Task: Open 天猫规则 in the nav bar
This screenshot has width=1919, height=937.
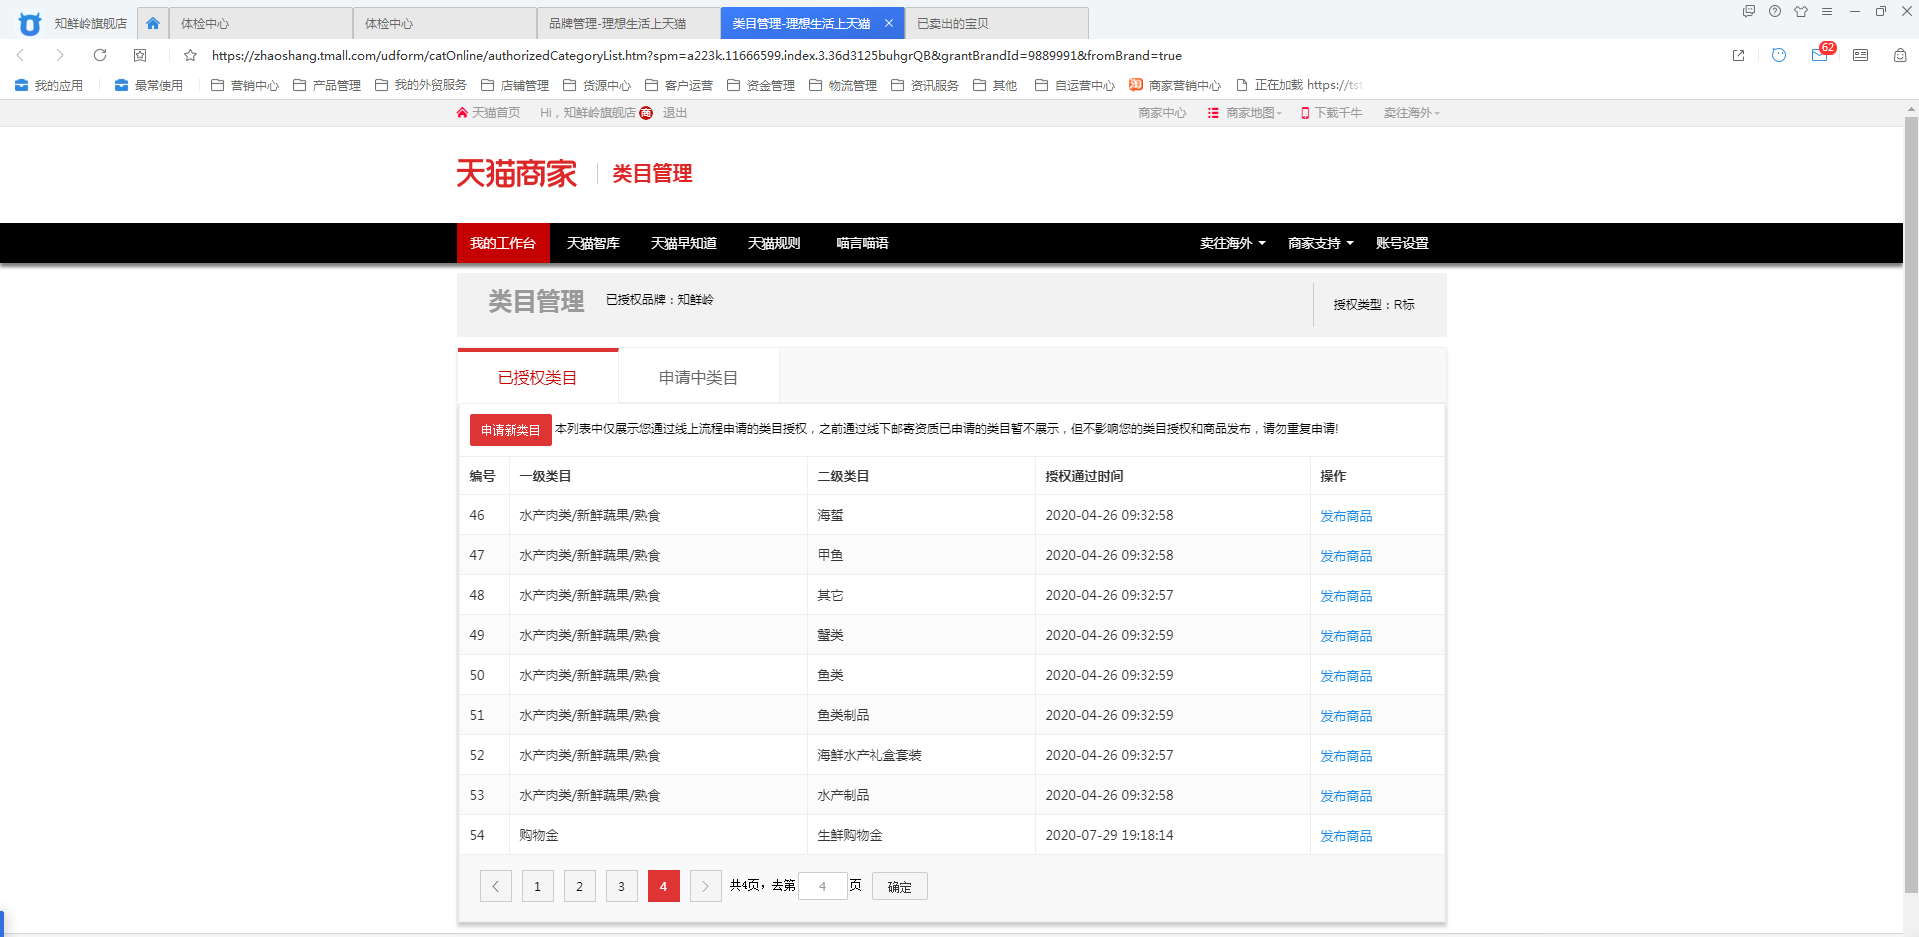Action: pyautogui.click(x=774, y=243)
